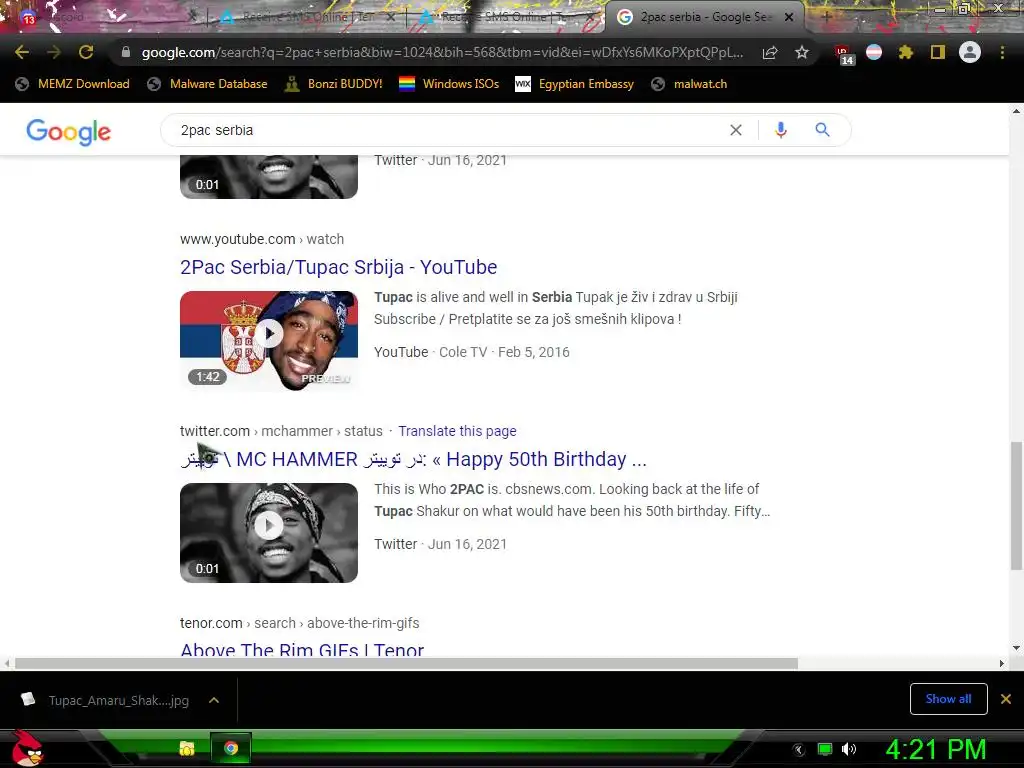
Task: Open the Angry Birds start button
Action: [x=27, y=748]
